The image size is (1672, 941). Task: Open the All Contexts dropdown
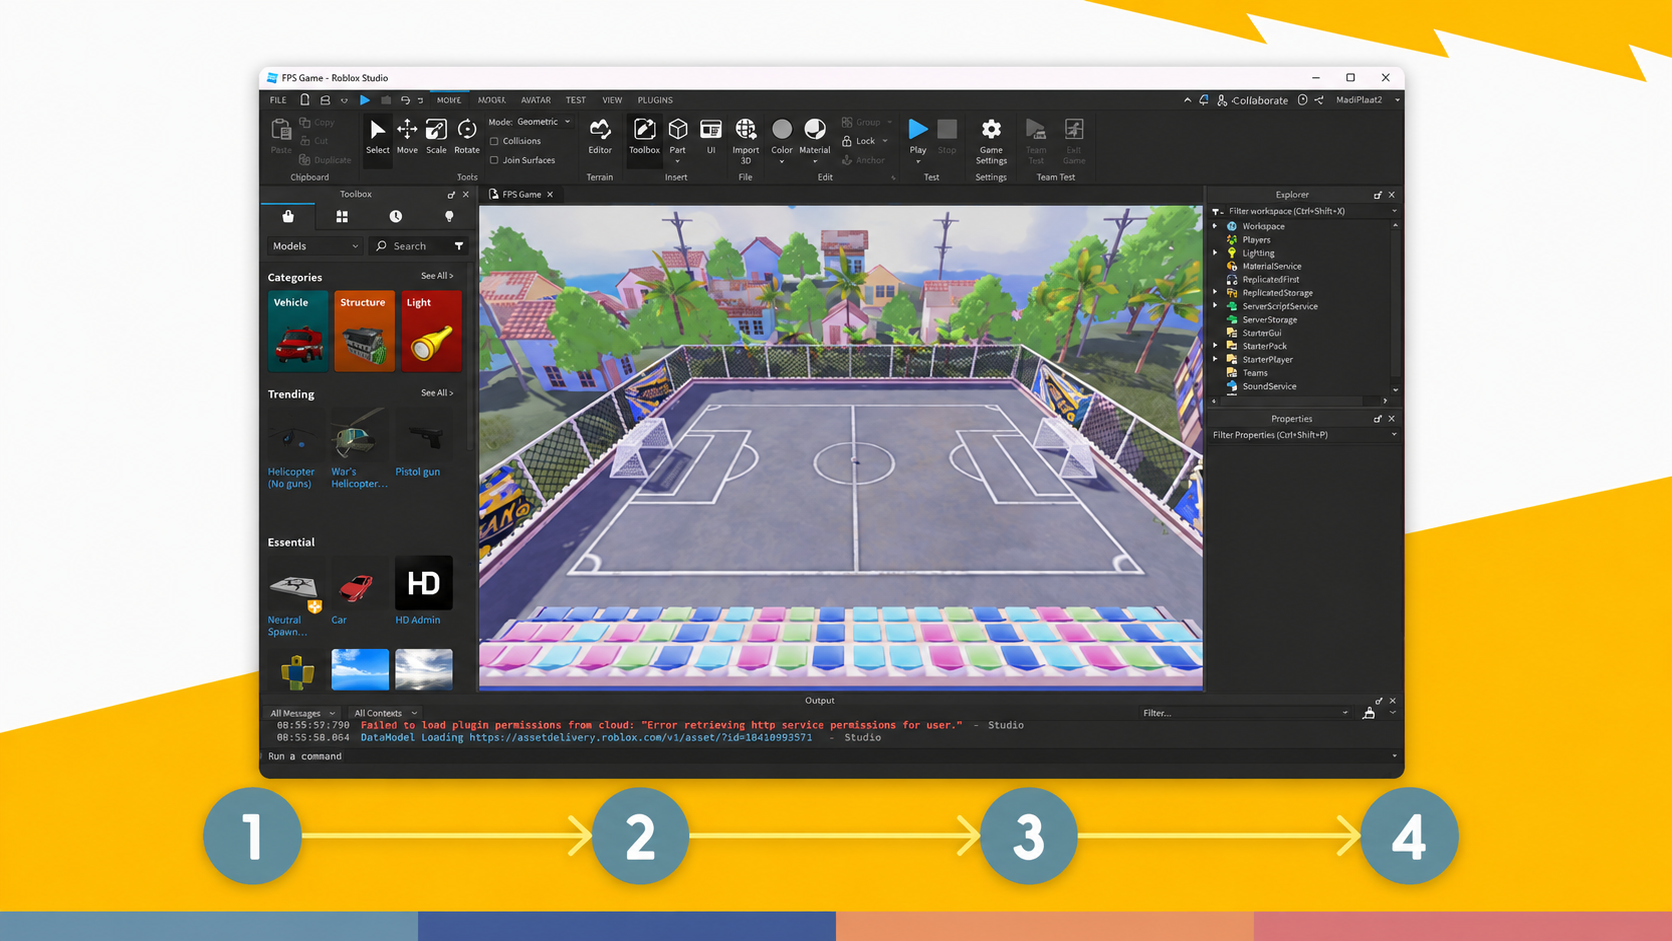click(385, 713)
